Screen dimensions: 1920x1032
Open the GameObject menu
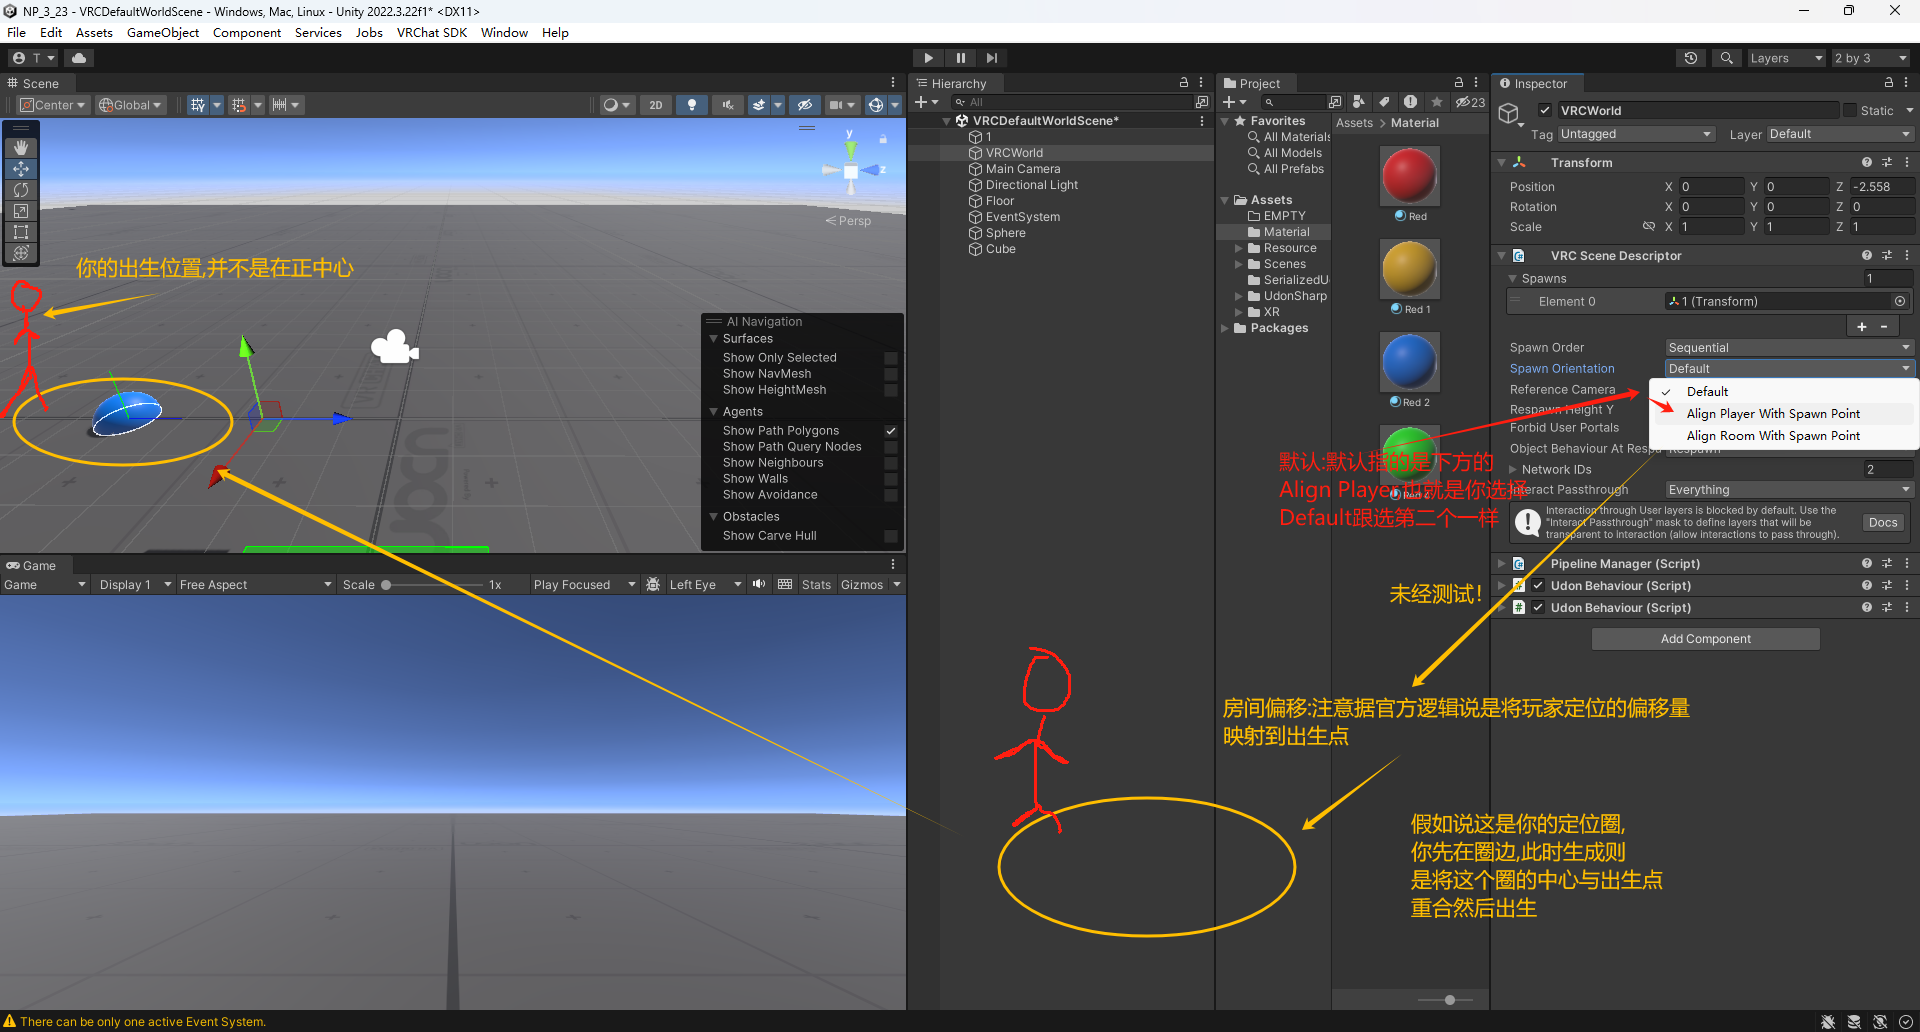click(163, 33)
